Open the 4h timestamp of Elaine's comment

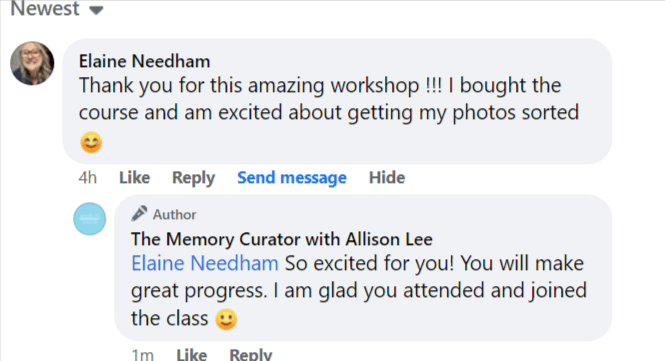87,177
